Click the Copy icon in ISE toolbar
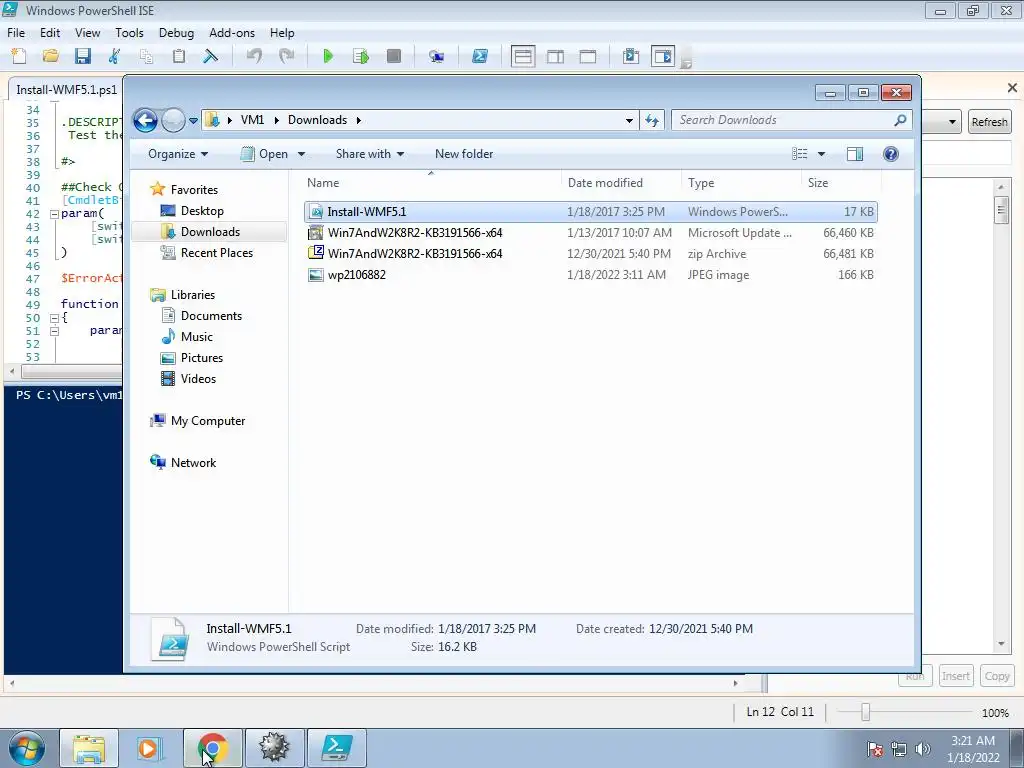 [x=146, y=56]
